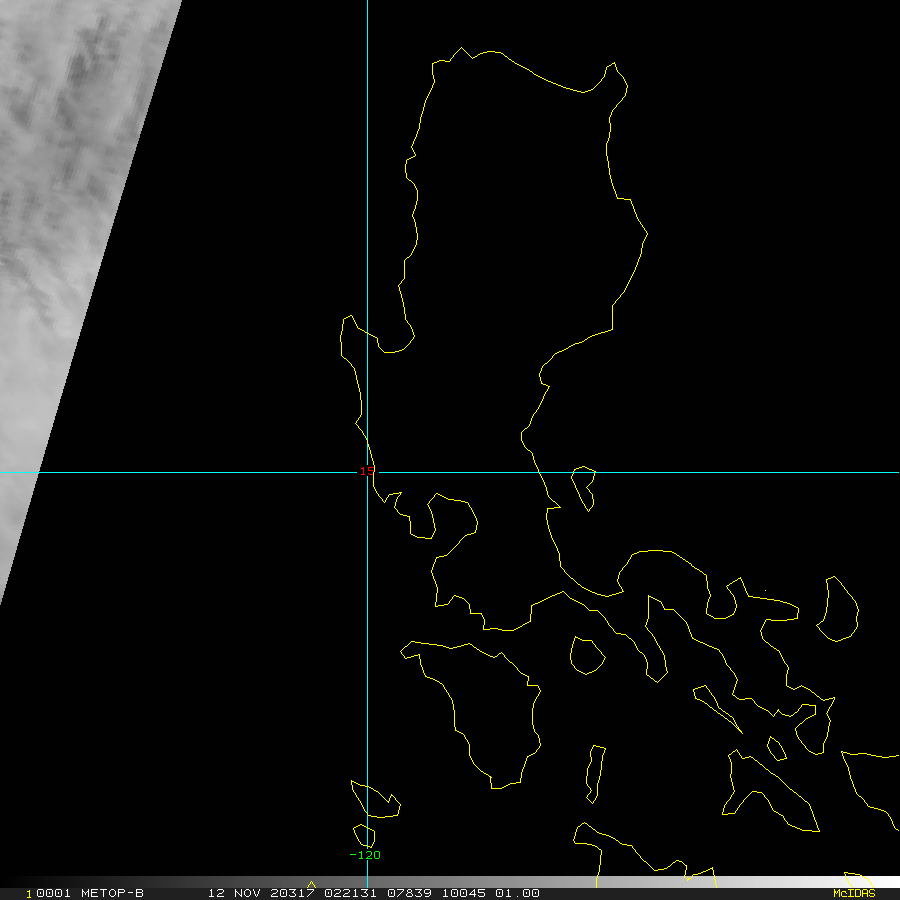Click the 12 NOV date text
The height and width of the screenshot is (900, 900).
tap(234, 893)
